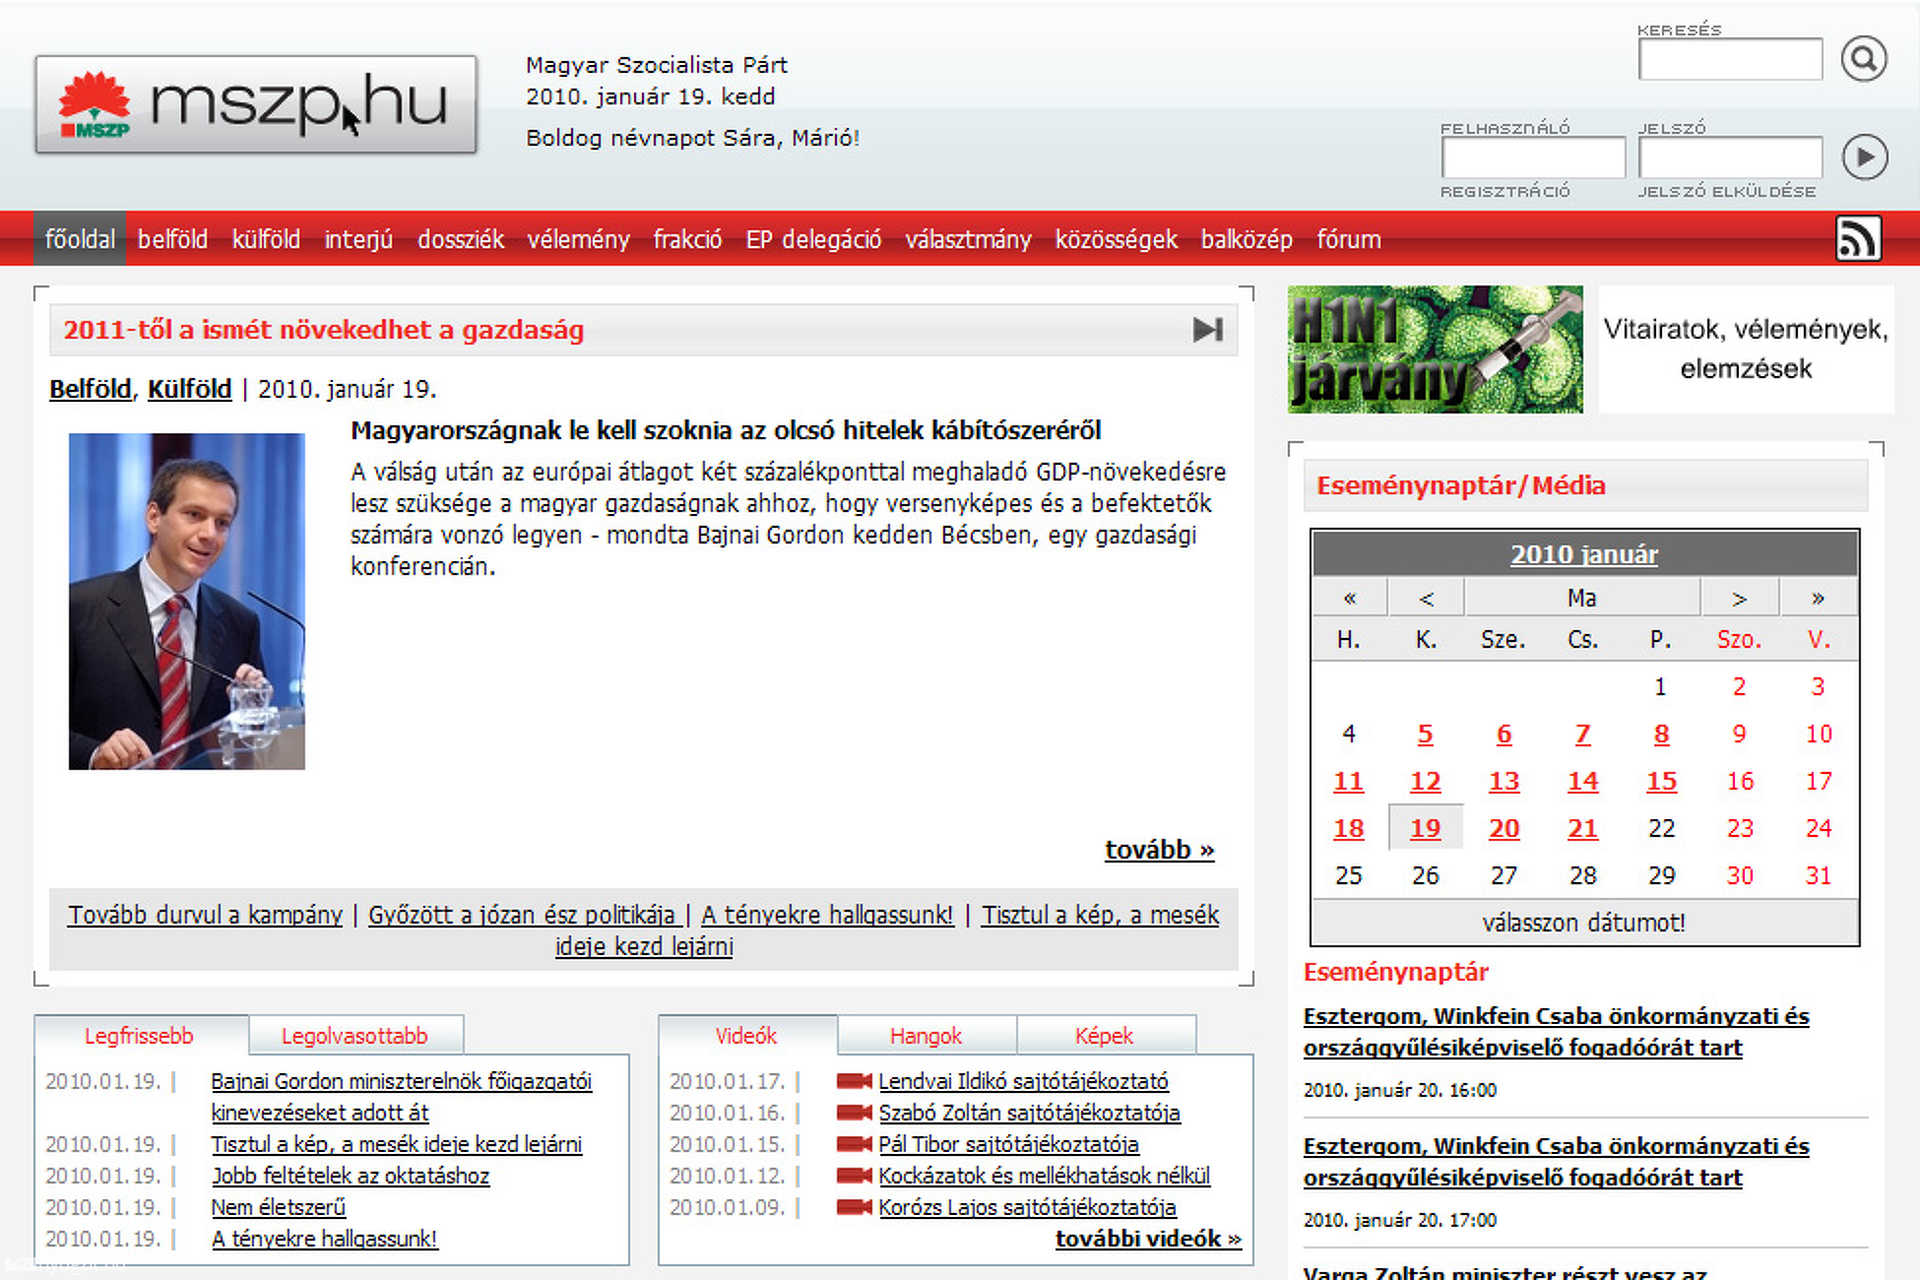
Task: Open the külföld menu item
Action: coord(266,239)
